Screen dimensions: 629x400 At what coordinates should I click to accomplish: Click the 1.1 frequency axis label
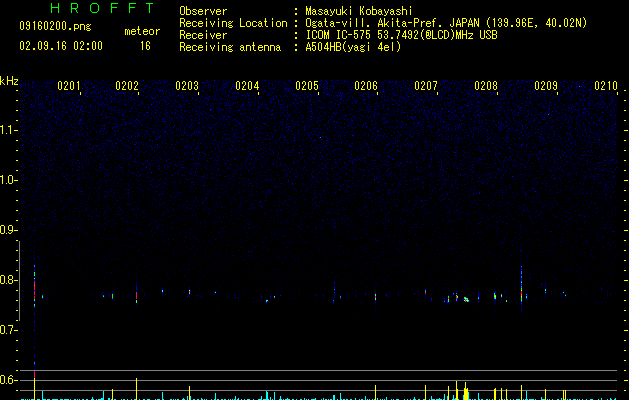(x=8, y=130)
